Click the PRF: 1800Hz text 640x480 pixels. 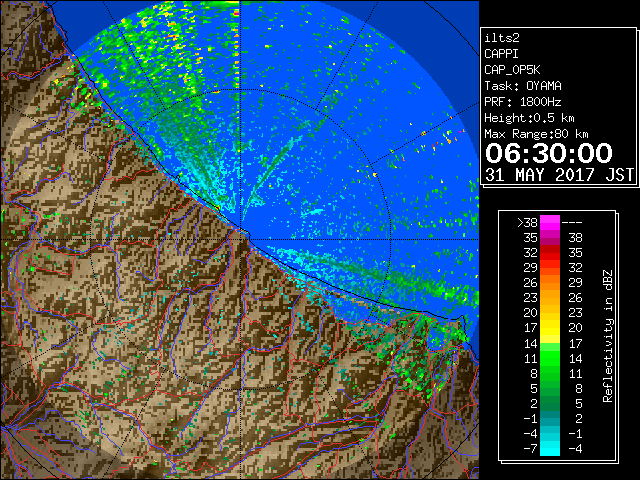pos(523,102)
